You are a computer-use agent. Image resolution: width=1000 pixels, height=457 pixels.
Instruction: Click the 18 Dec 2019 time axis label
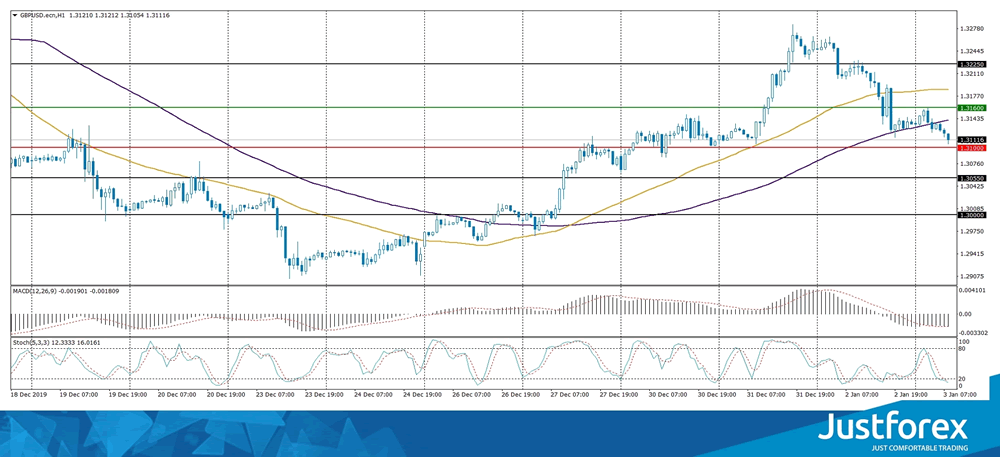[x=29, y=395]
